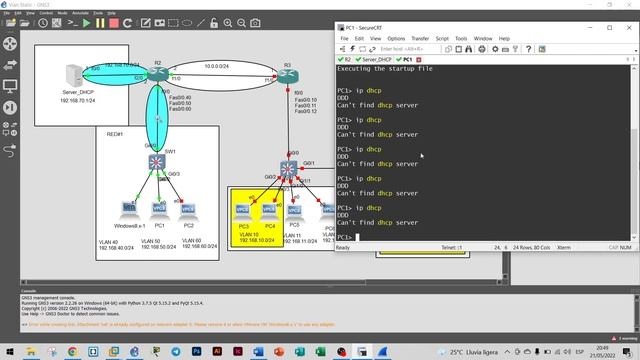640x360 pixels.
Task: Open the GNS3 snapshots clock icon
Action: (43, 23)
